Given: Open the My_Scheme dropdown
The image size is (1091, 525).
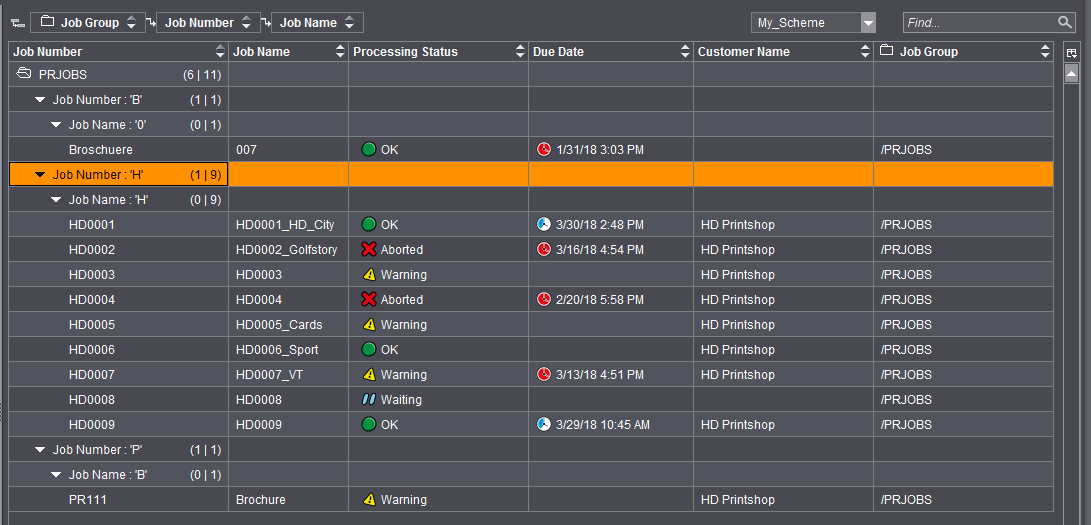Looking at the screenshot, I should 868,23.
